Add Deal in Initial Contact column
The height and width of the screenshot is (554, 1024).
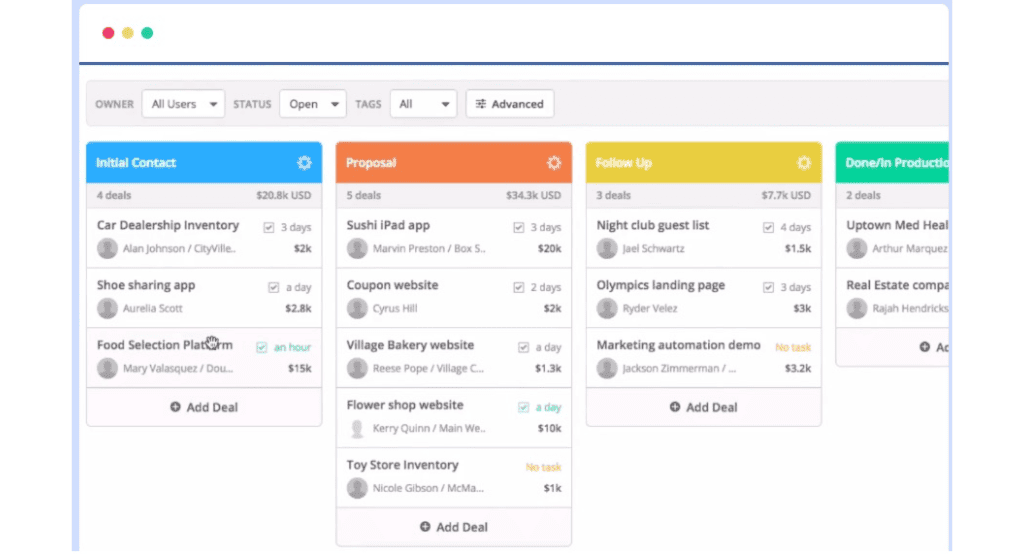[x=204, y=407]
